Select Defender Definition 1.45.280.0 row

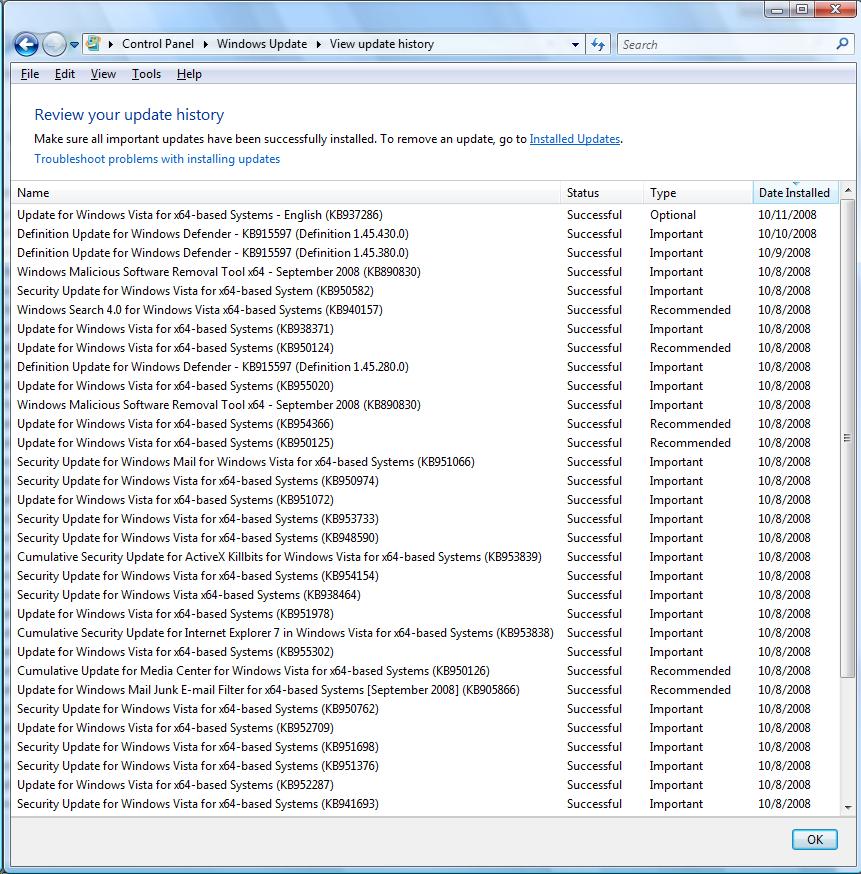(x=425, y=367)
